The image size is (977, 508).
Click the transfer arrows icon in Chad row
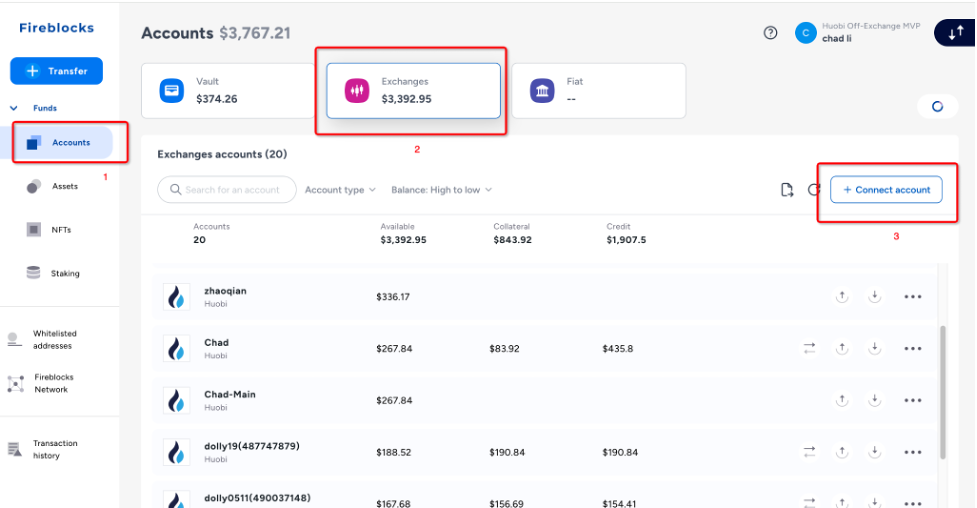(x=809, y=348)
